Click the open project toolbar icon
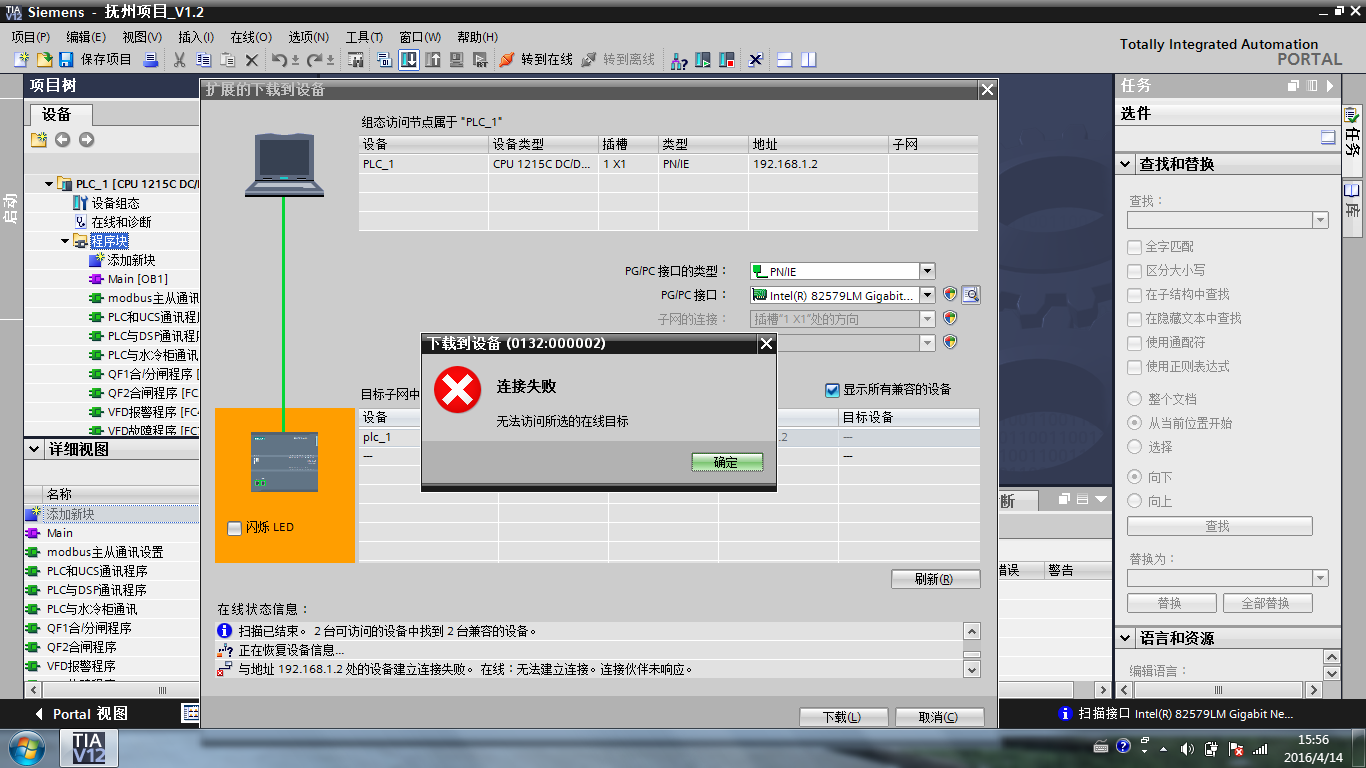The height and width of the screenshot is (768, 1366). 44,60
